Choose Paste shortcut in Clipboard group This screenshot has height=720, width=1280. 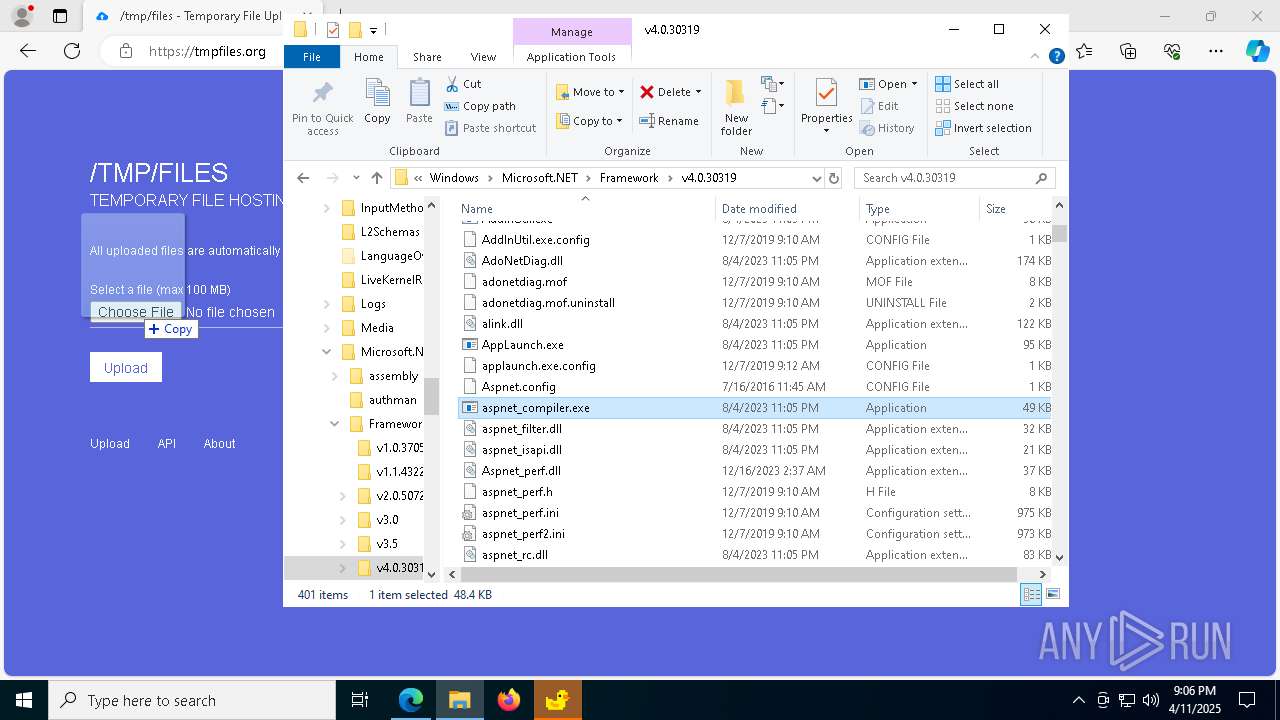point(490,128)
